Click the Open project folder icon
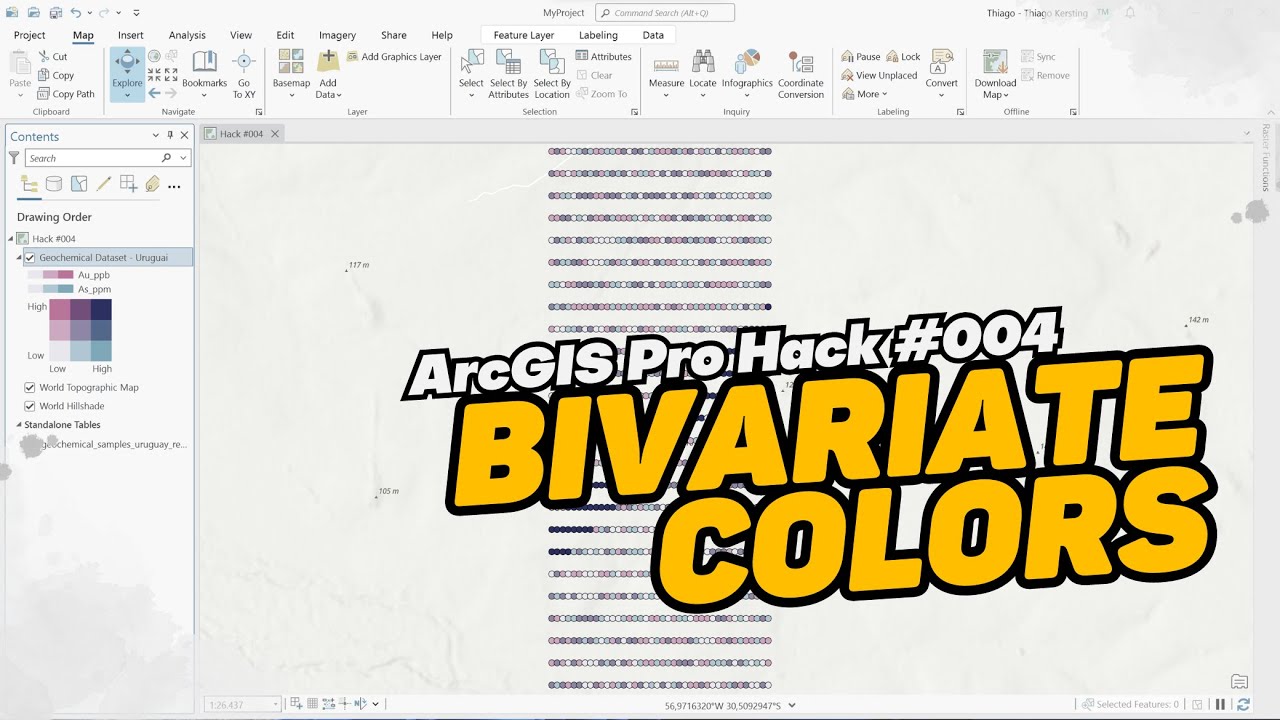The image size is (1280, 720). pos(34,12)
